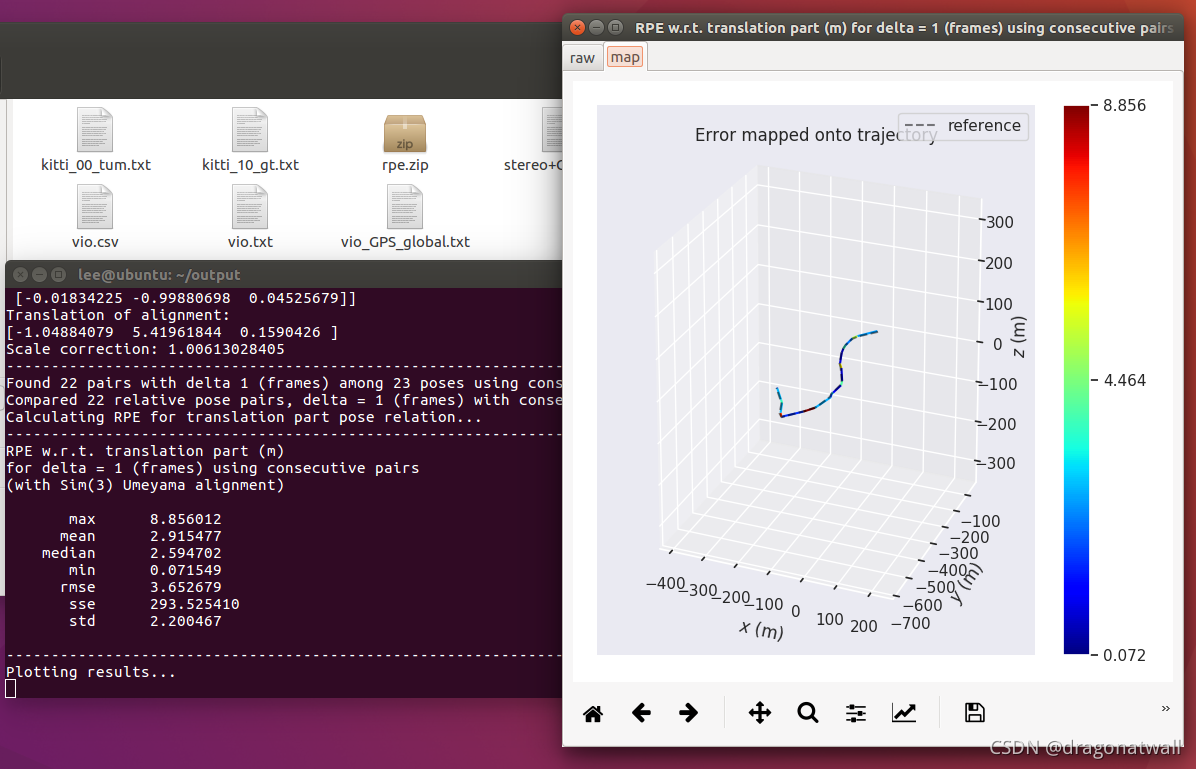Click the 'Error mapped onto trajectory' title
The image size is (1196, 769).
pos(815,135)
